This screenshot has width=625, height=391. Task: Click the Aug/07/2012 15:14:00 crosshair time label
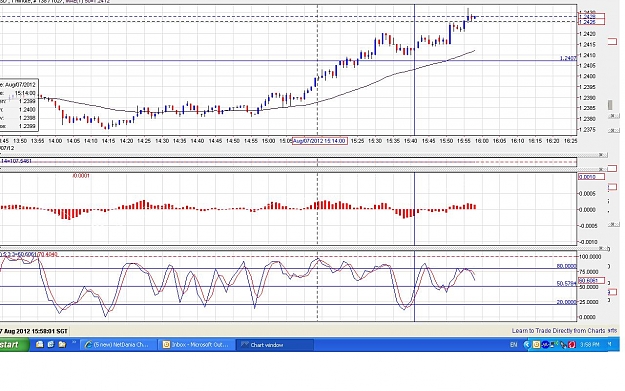tap(320, 141)
